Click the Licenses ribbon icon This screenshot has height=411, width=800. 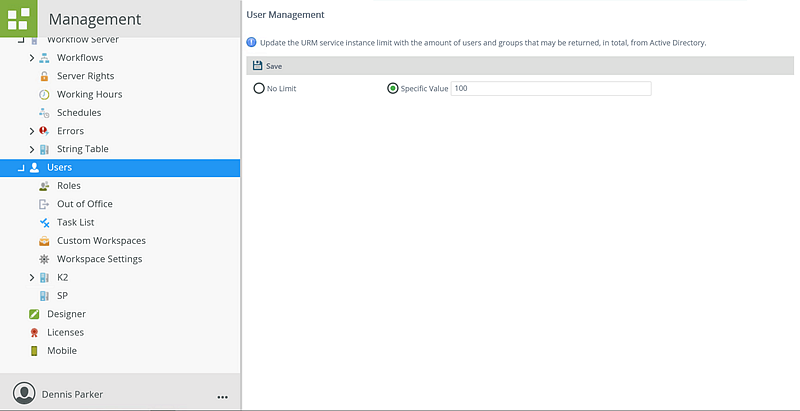coord(34,332)
